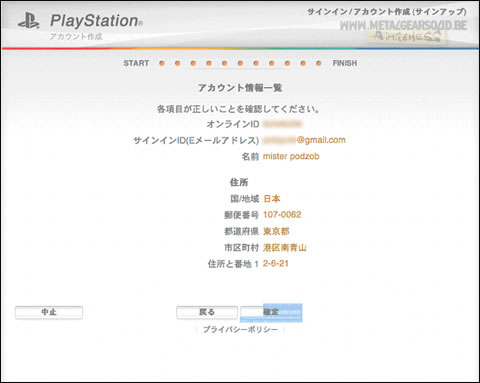Click the @gmail.com email address text
The width and height of the screenshot is (480, 383).
pos(321,140)
